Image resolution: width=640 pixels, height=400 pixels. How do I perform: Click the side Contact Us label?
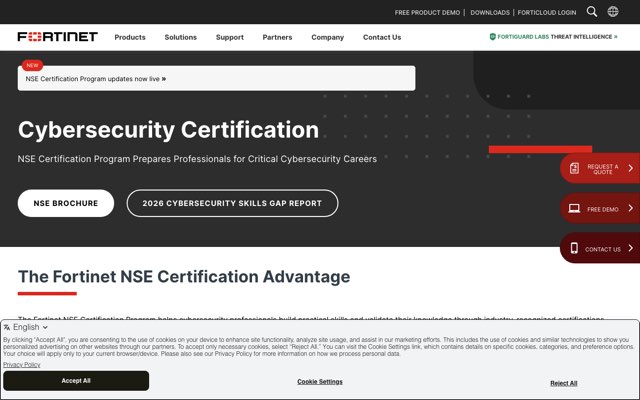click(602, 249)
